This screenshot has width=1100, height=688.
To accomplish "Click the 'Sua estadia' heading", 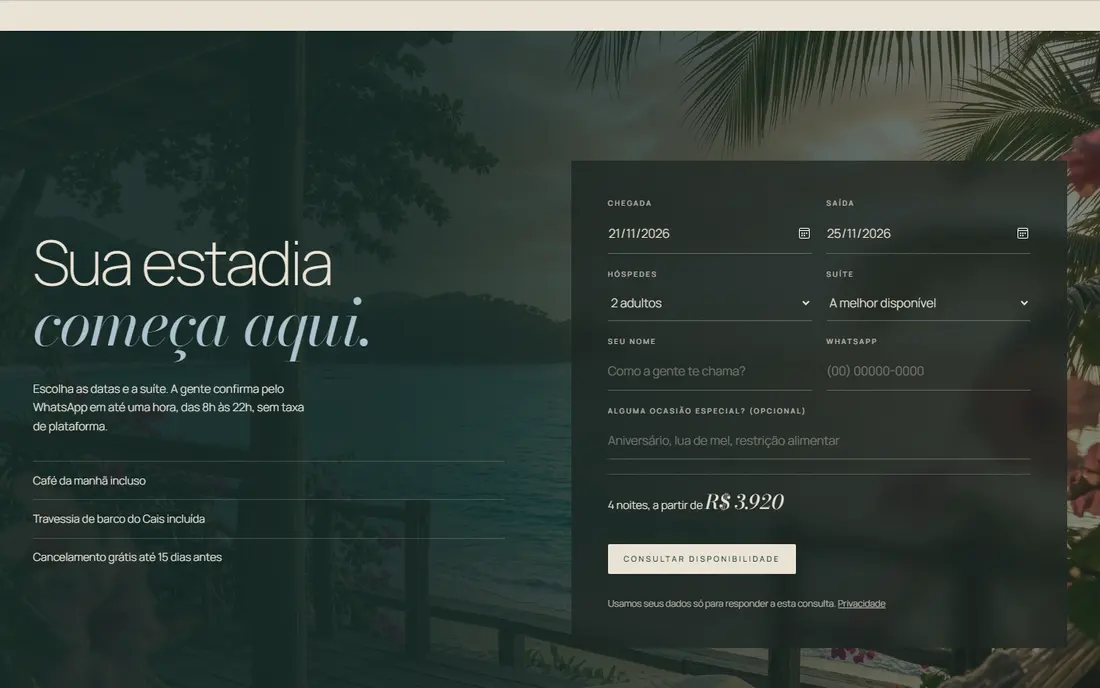I will point(182,264).
